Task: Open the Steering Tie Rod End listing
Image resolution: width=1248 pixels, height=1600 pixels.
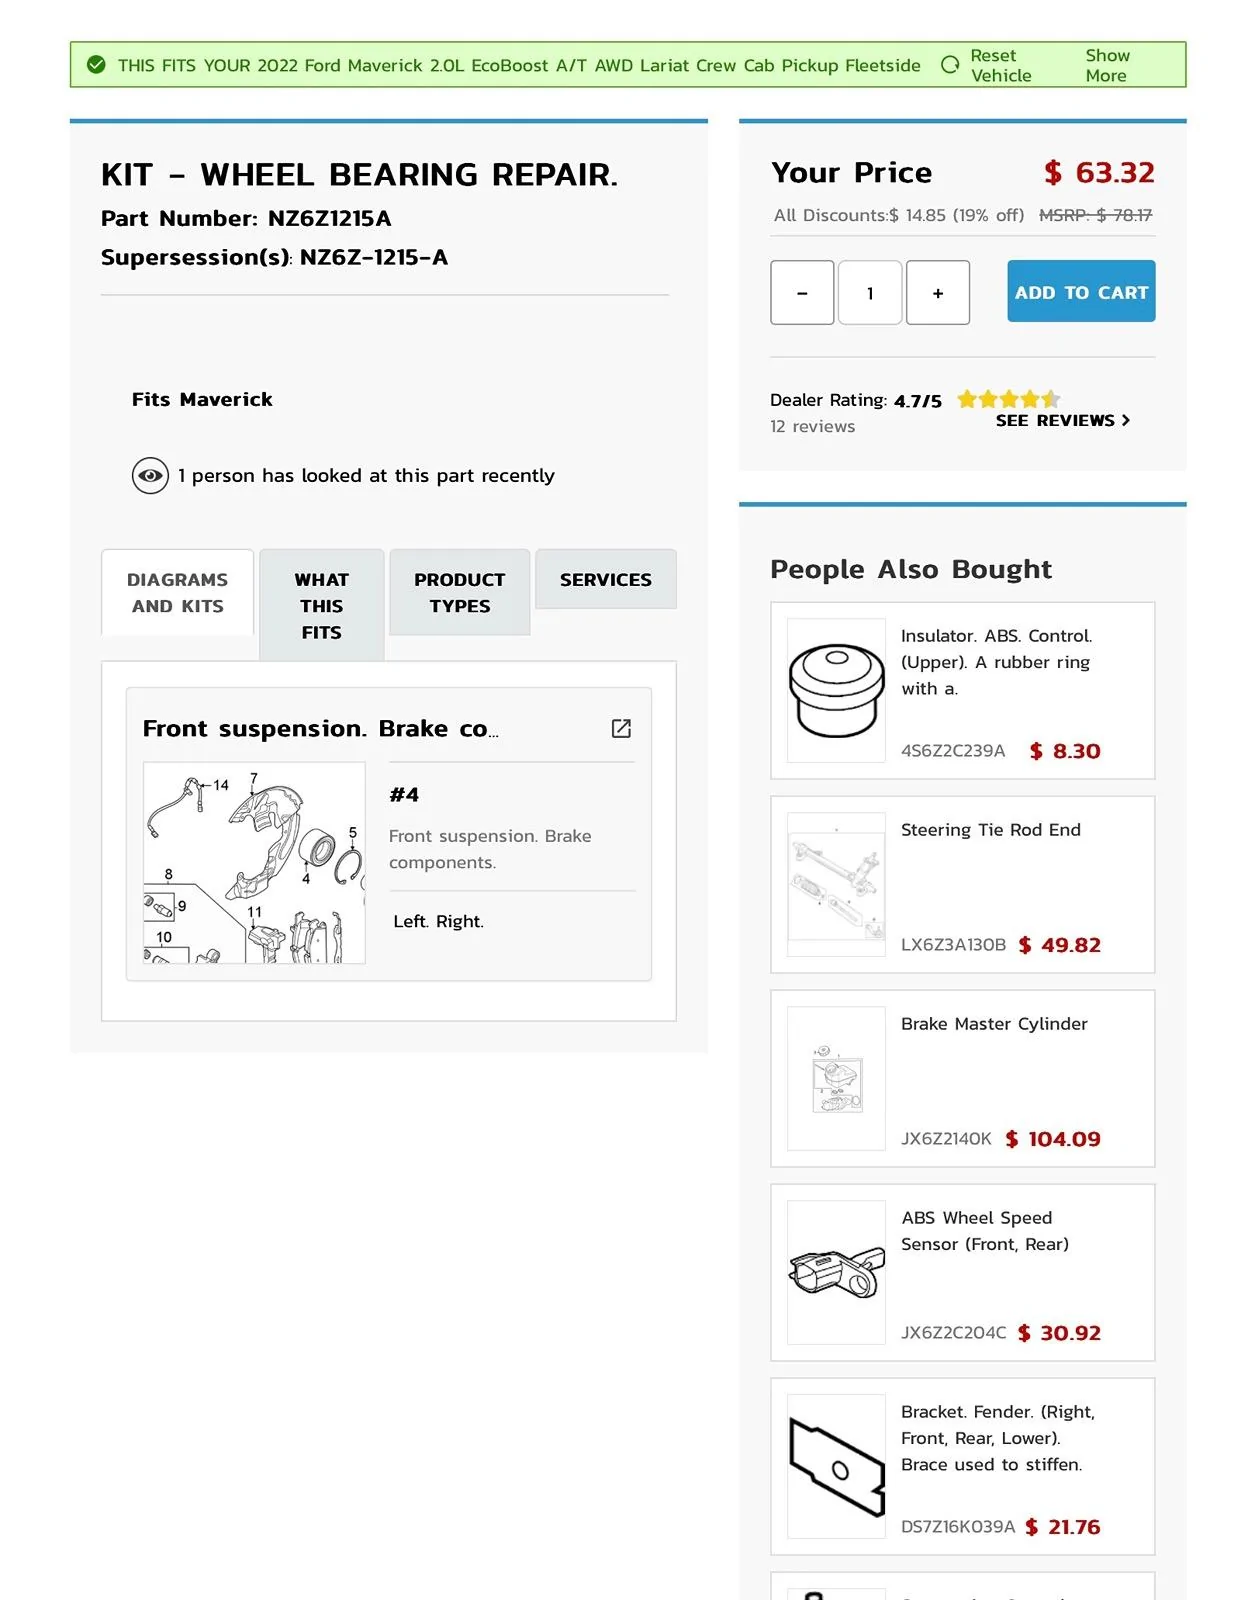Action: 990,830
